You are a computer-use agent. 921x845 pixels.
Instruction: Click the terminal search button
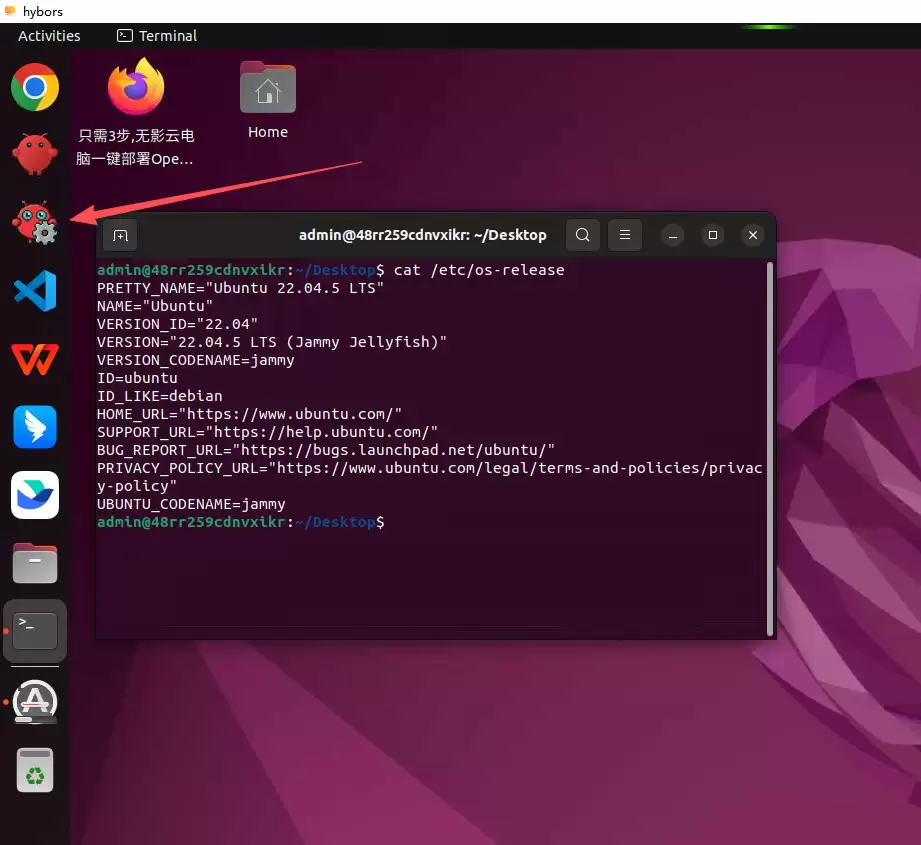pos(583,236)
